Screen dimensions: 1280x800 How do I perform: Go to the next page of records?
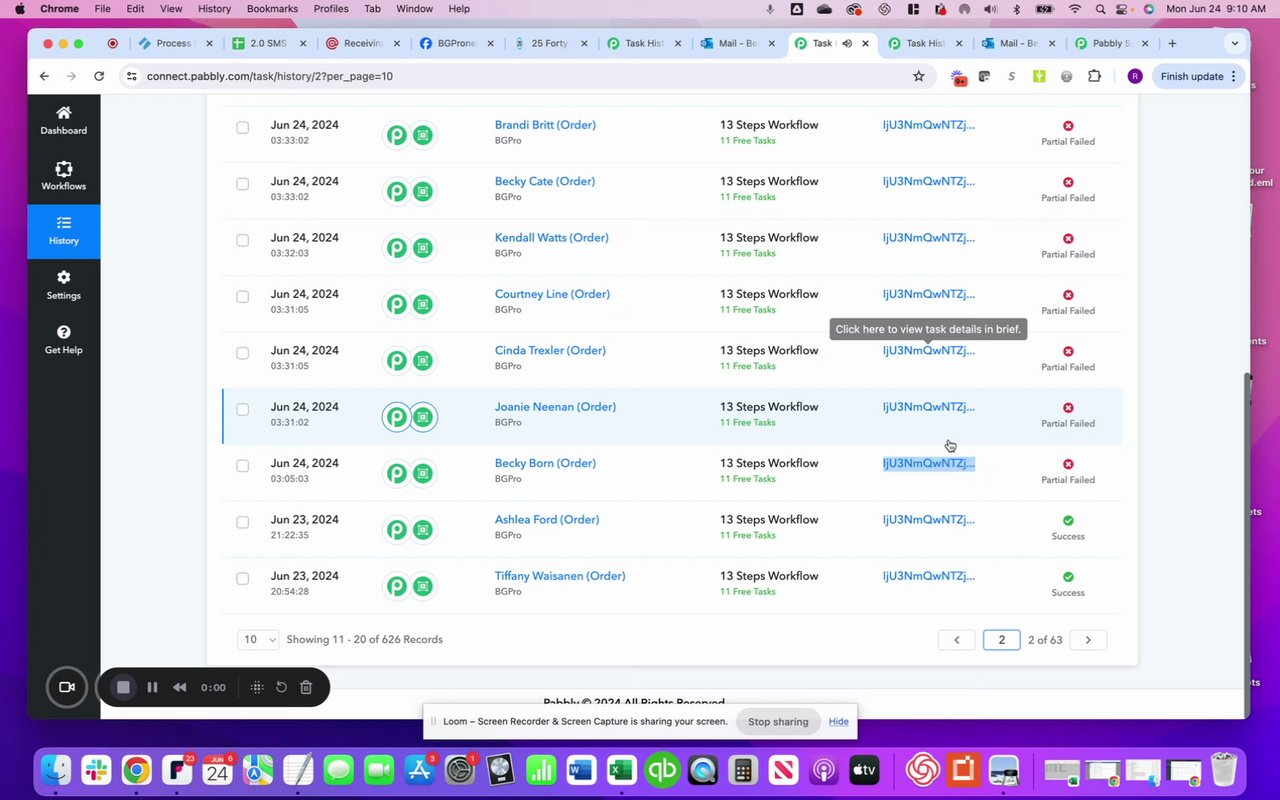point(1088,640)
